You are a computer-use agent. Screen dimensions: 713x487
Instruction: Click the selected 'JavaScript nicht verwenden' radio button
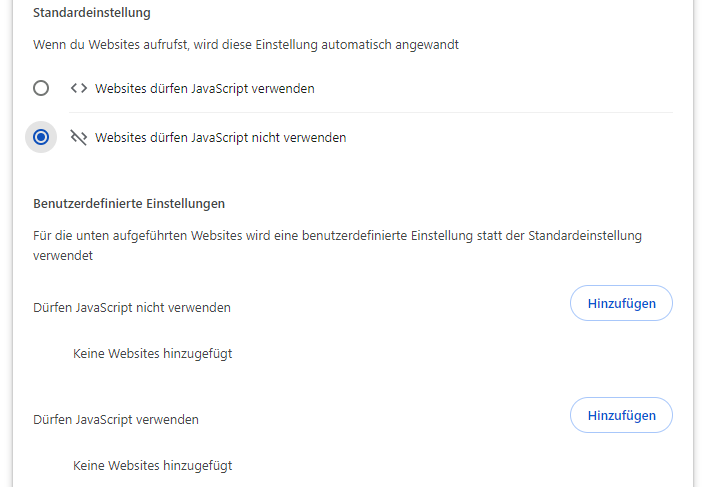click(41, 137)
